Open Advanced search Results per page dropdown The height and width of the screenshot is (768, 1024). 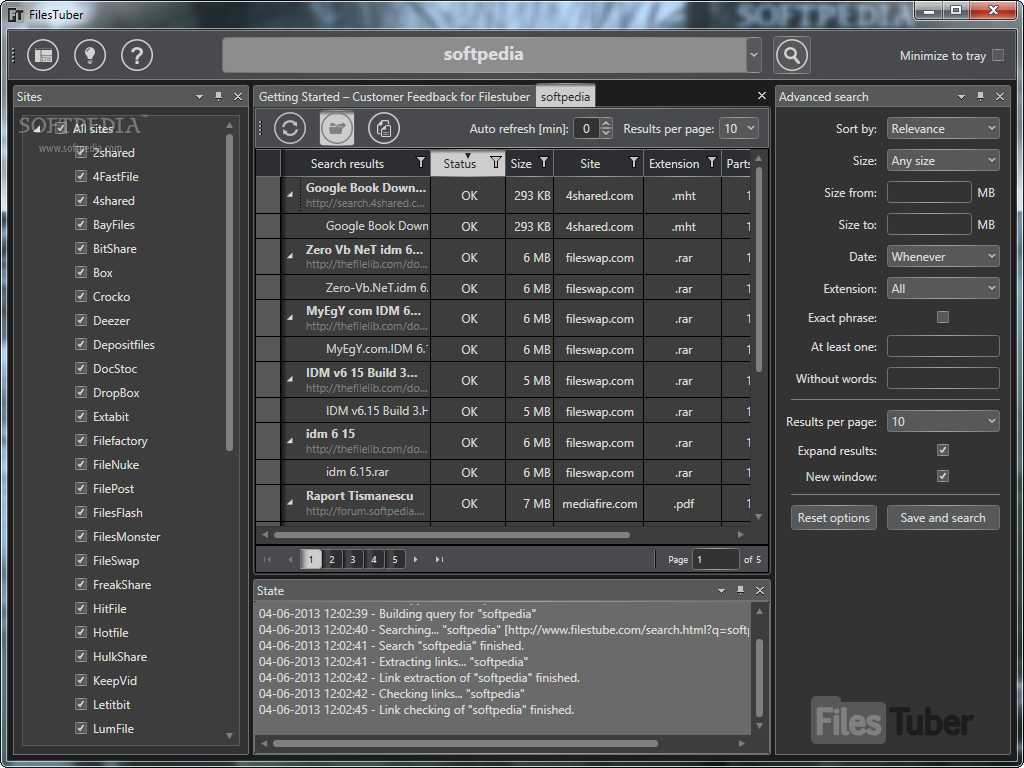click(x=943, y=422)
